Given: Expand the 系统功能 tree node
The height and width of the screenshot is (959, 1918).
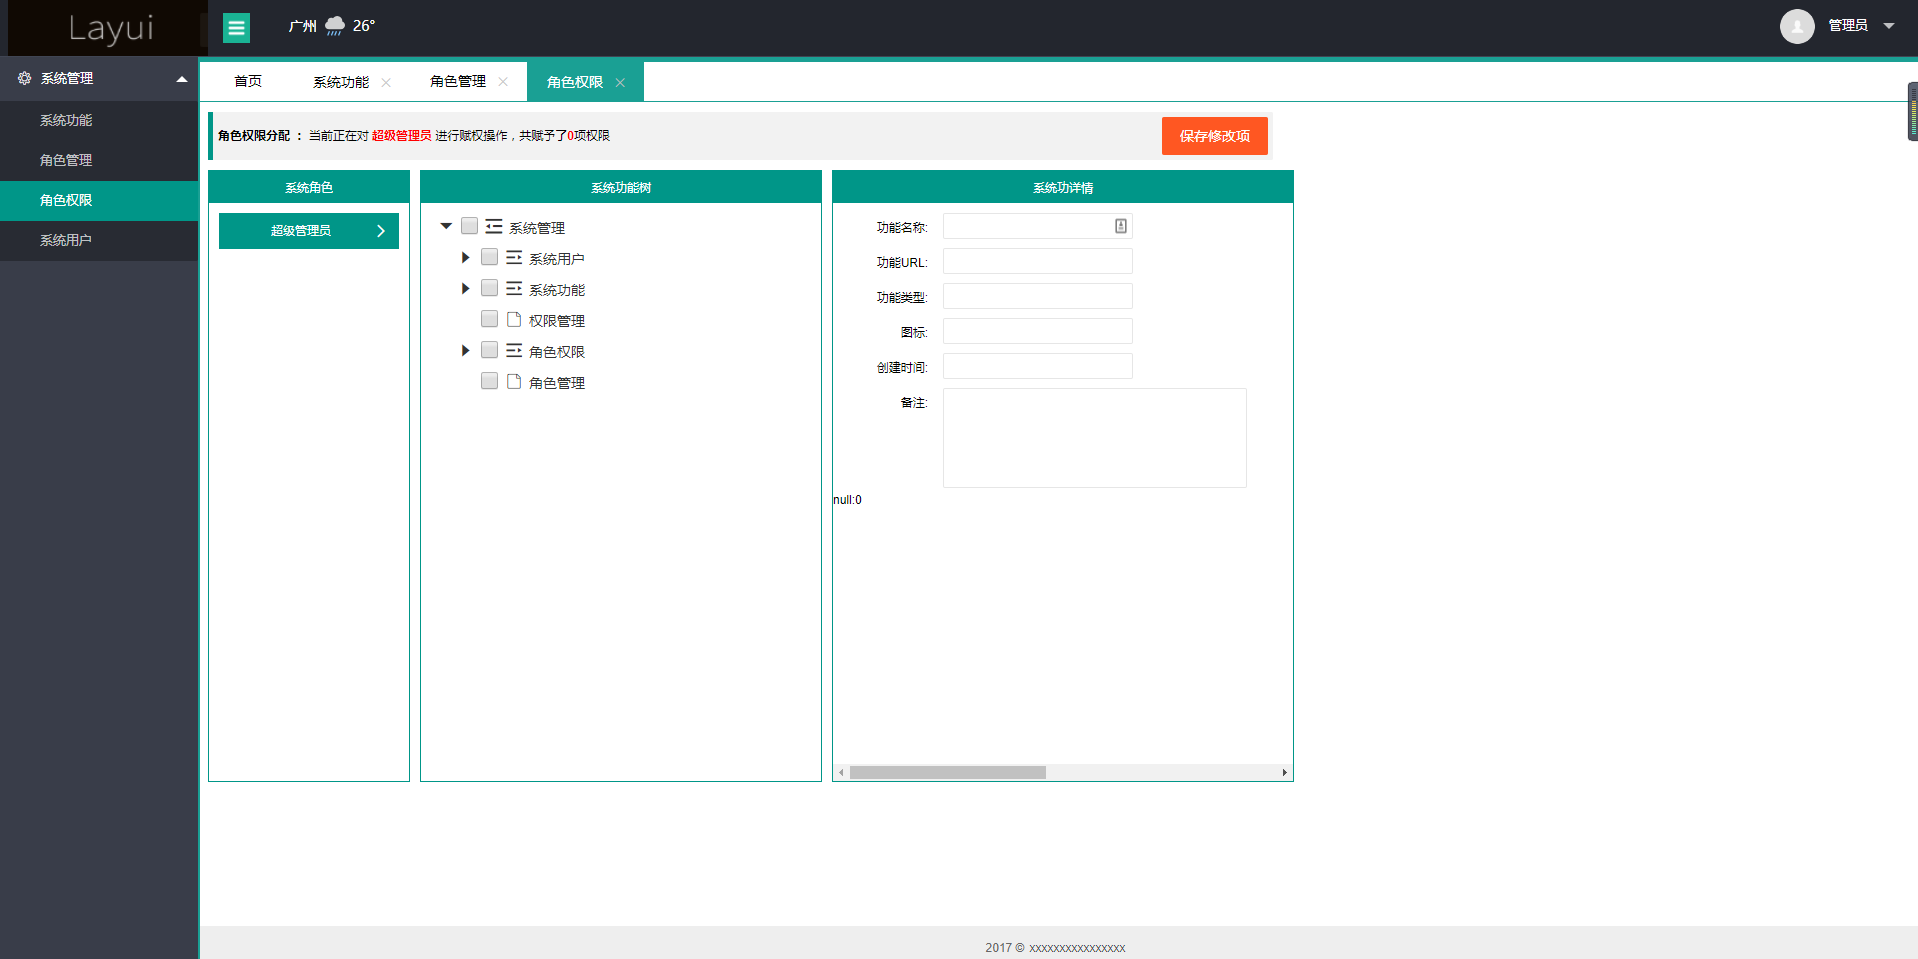Looking at the screenshot, I should click(x=465, y=289).
